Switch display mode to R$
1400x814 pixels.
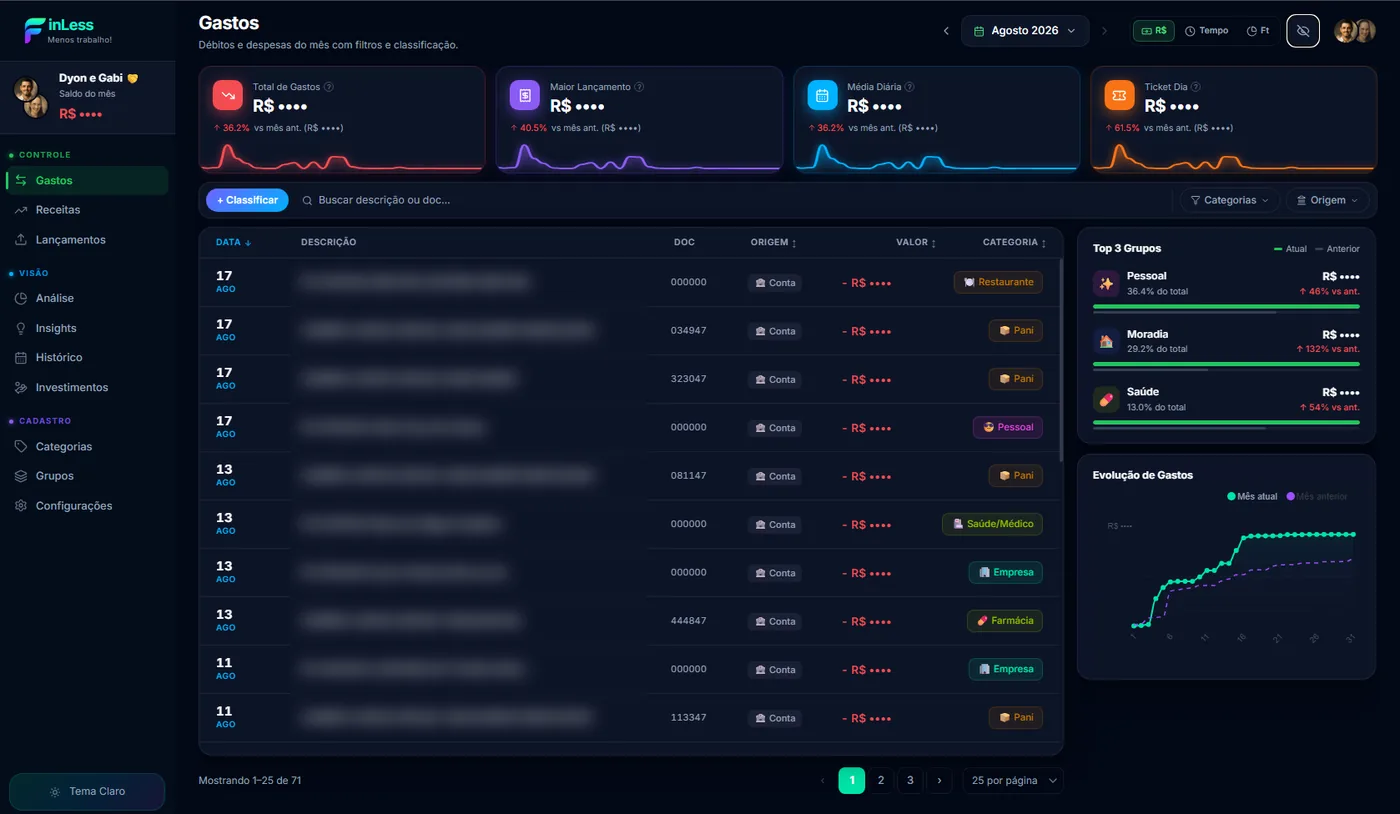pyautogui.click(x=1154, y=31)
